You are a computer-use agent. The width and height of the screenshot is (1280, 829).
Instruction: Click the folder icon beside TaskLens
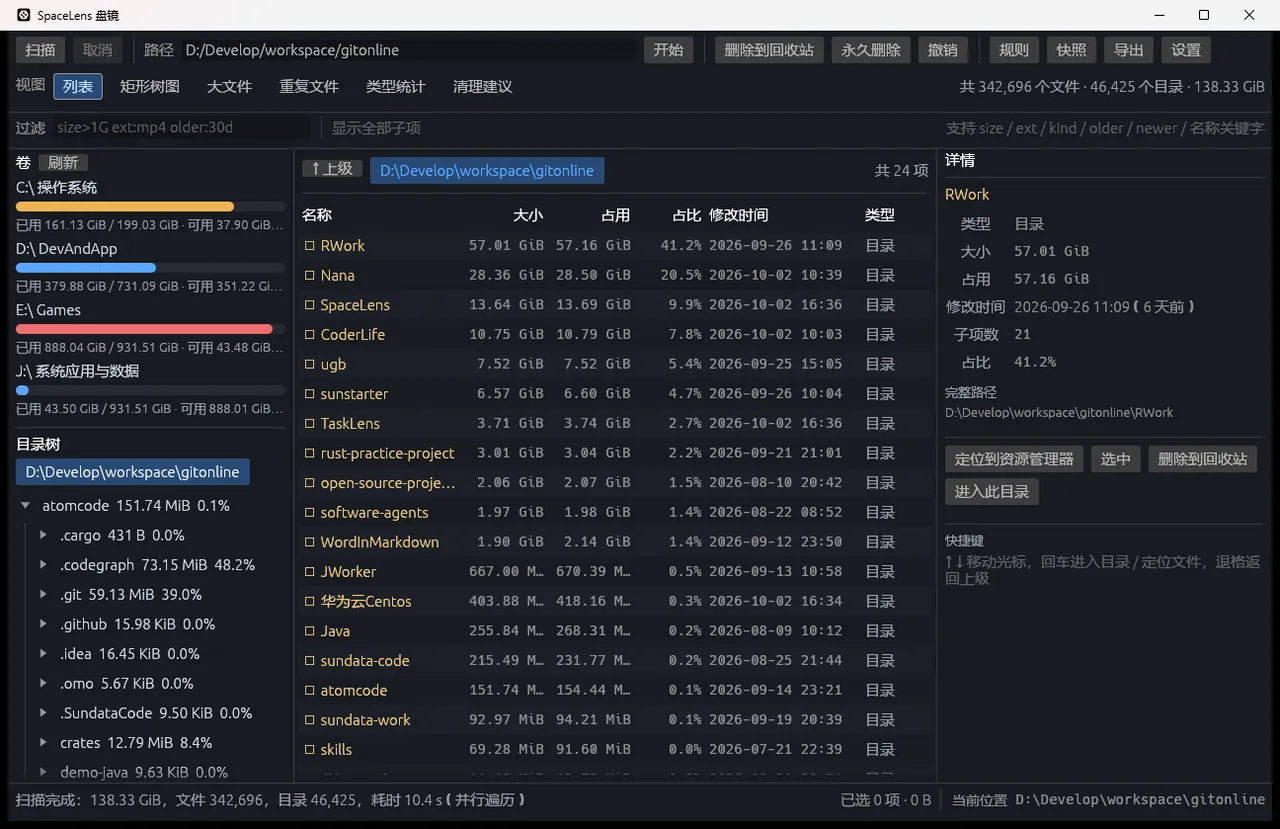[x=310, y=423]
